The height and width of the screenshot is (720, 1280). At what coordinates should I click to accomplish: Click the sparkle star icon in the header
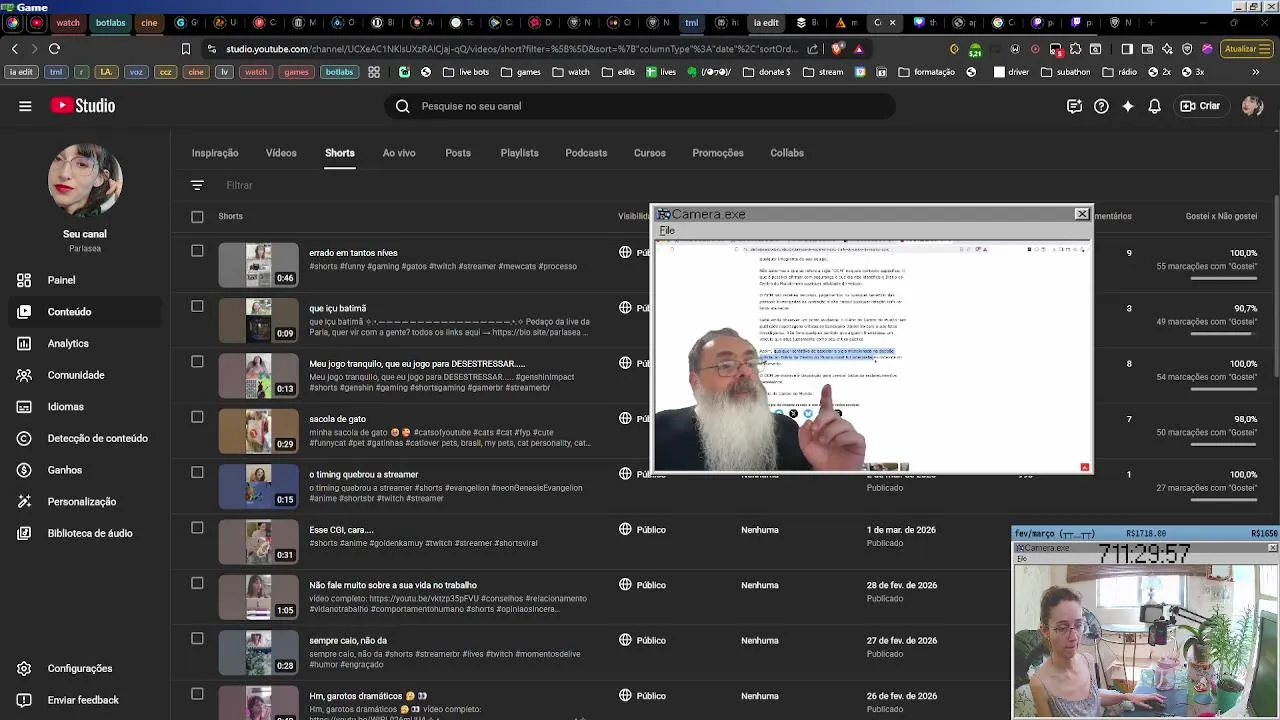1128,106
